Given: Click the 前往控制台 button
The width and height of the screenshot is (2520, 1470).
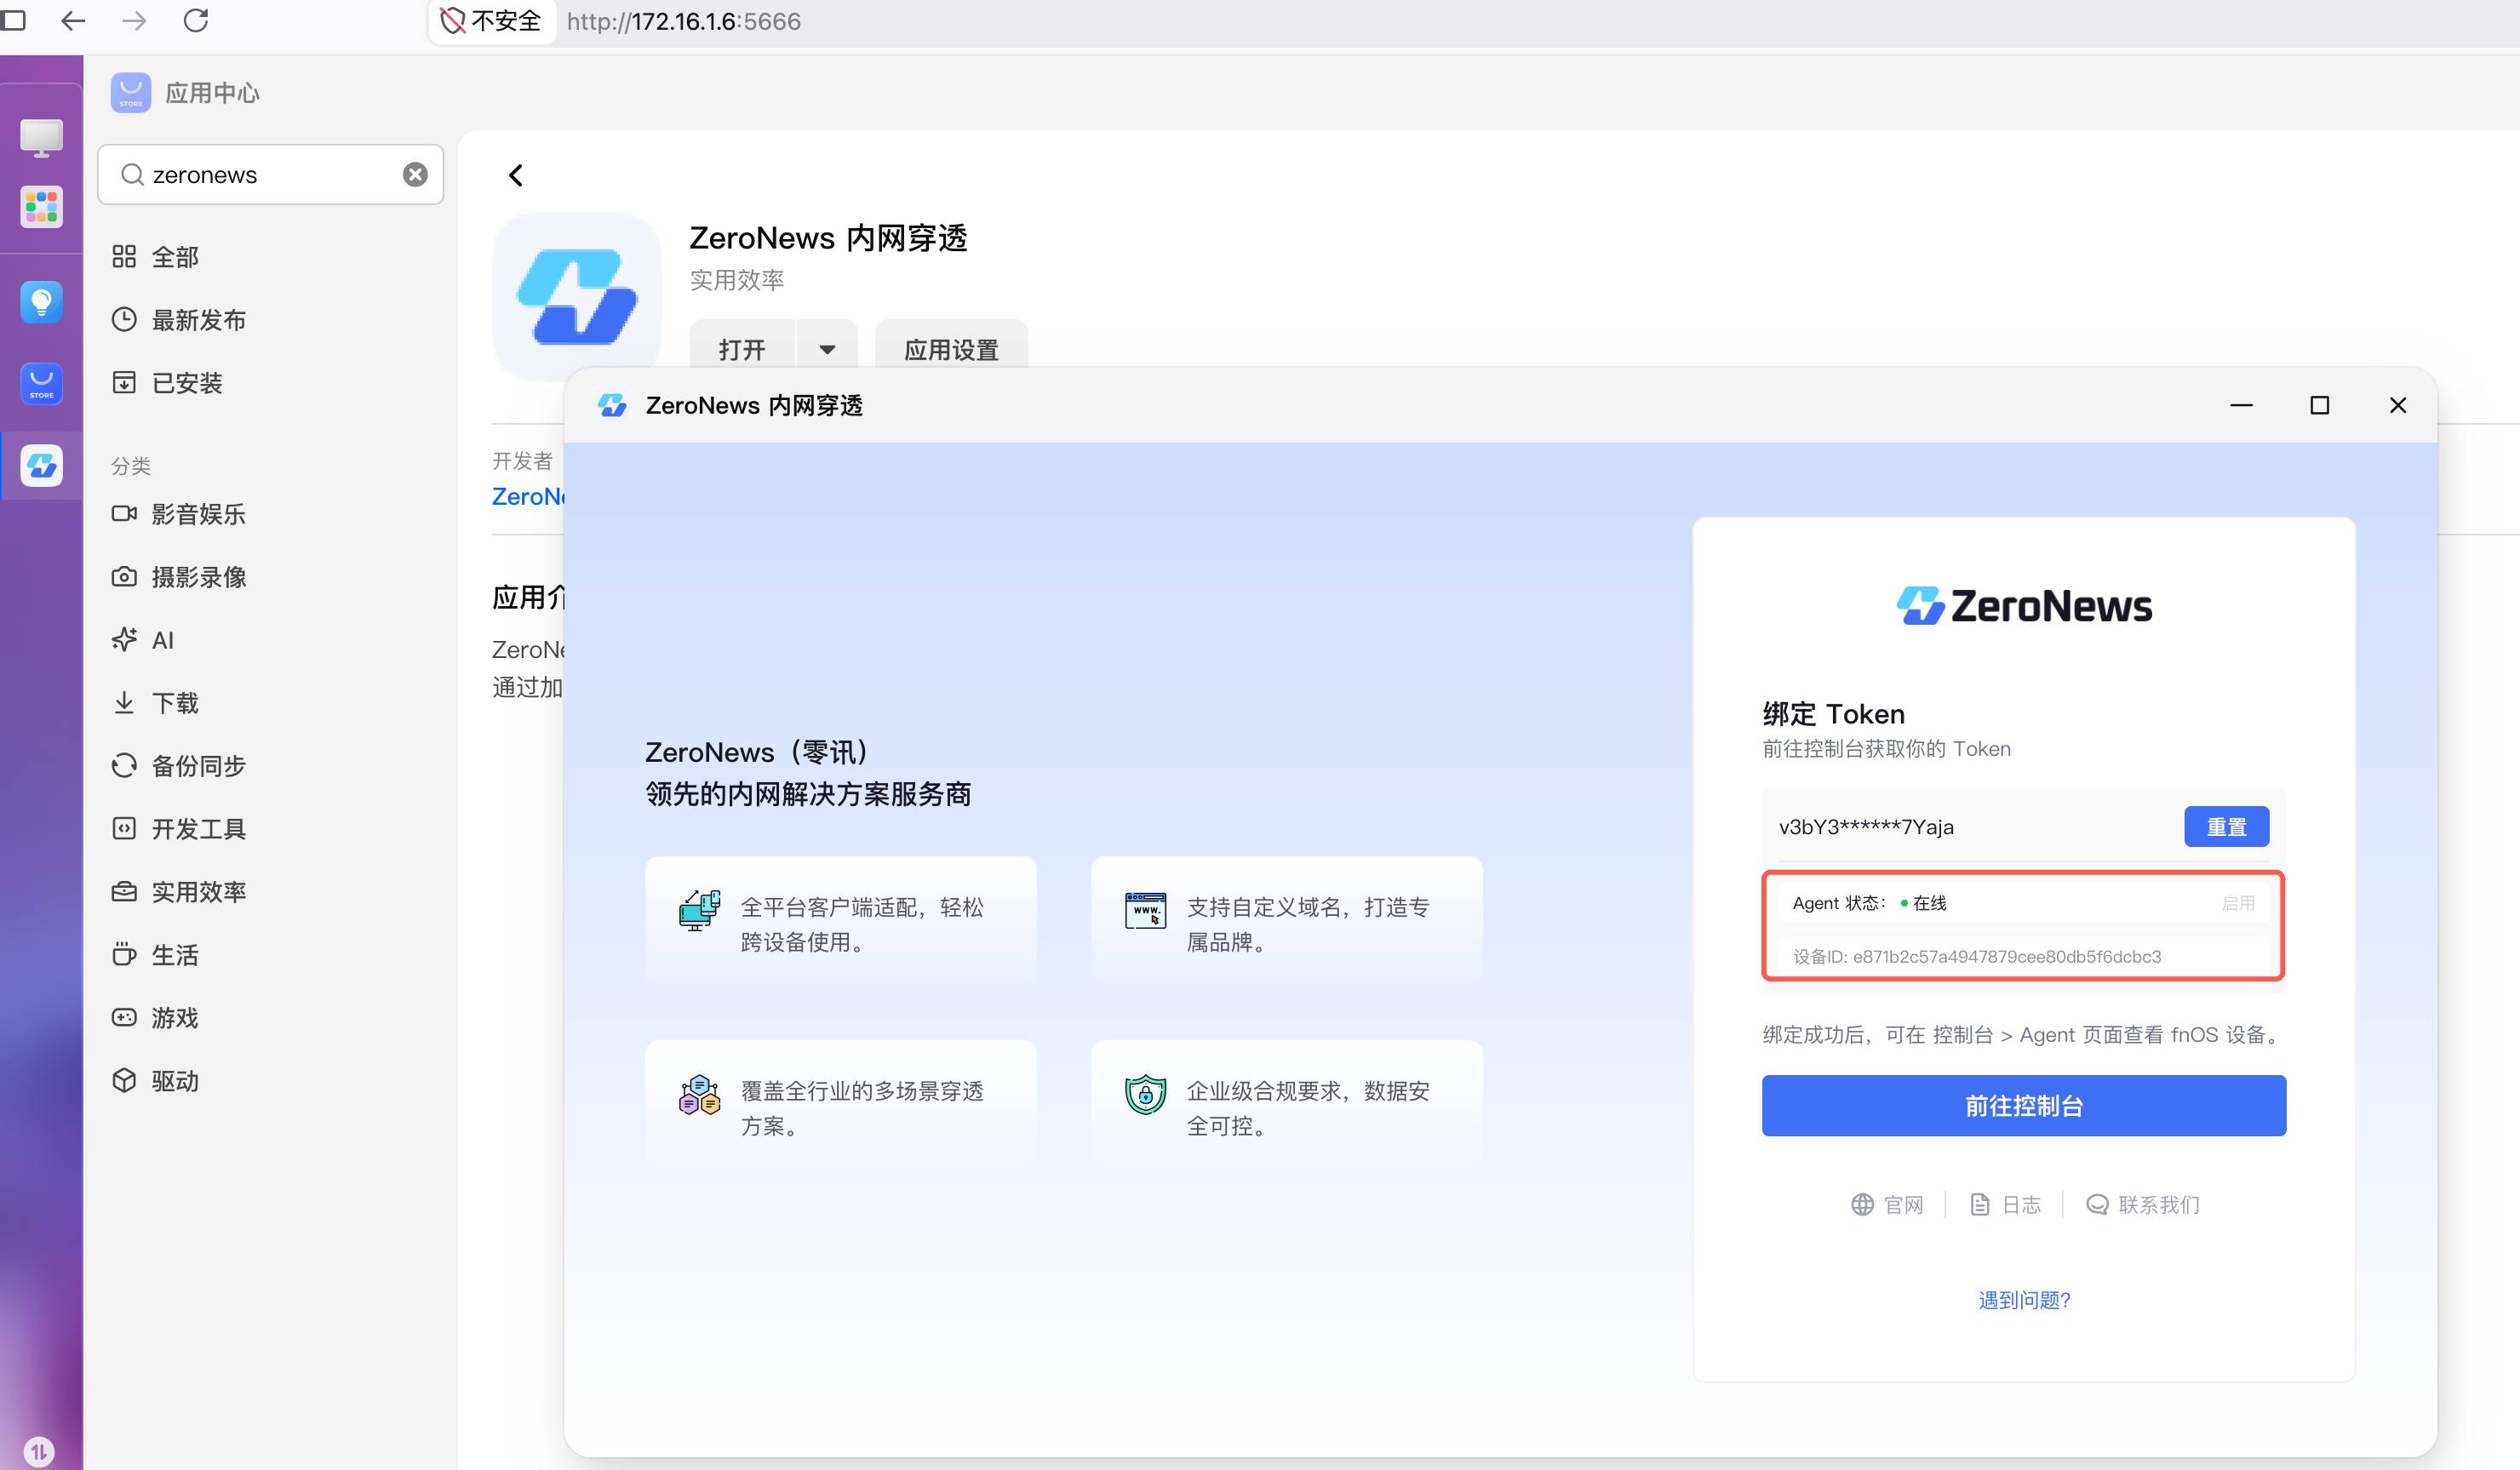Looking at the screenshot, I should coord(2024,1106).
